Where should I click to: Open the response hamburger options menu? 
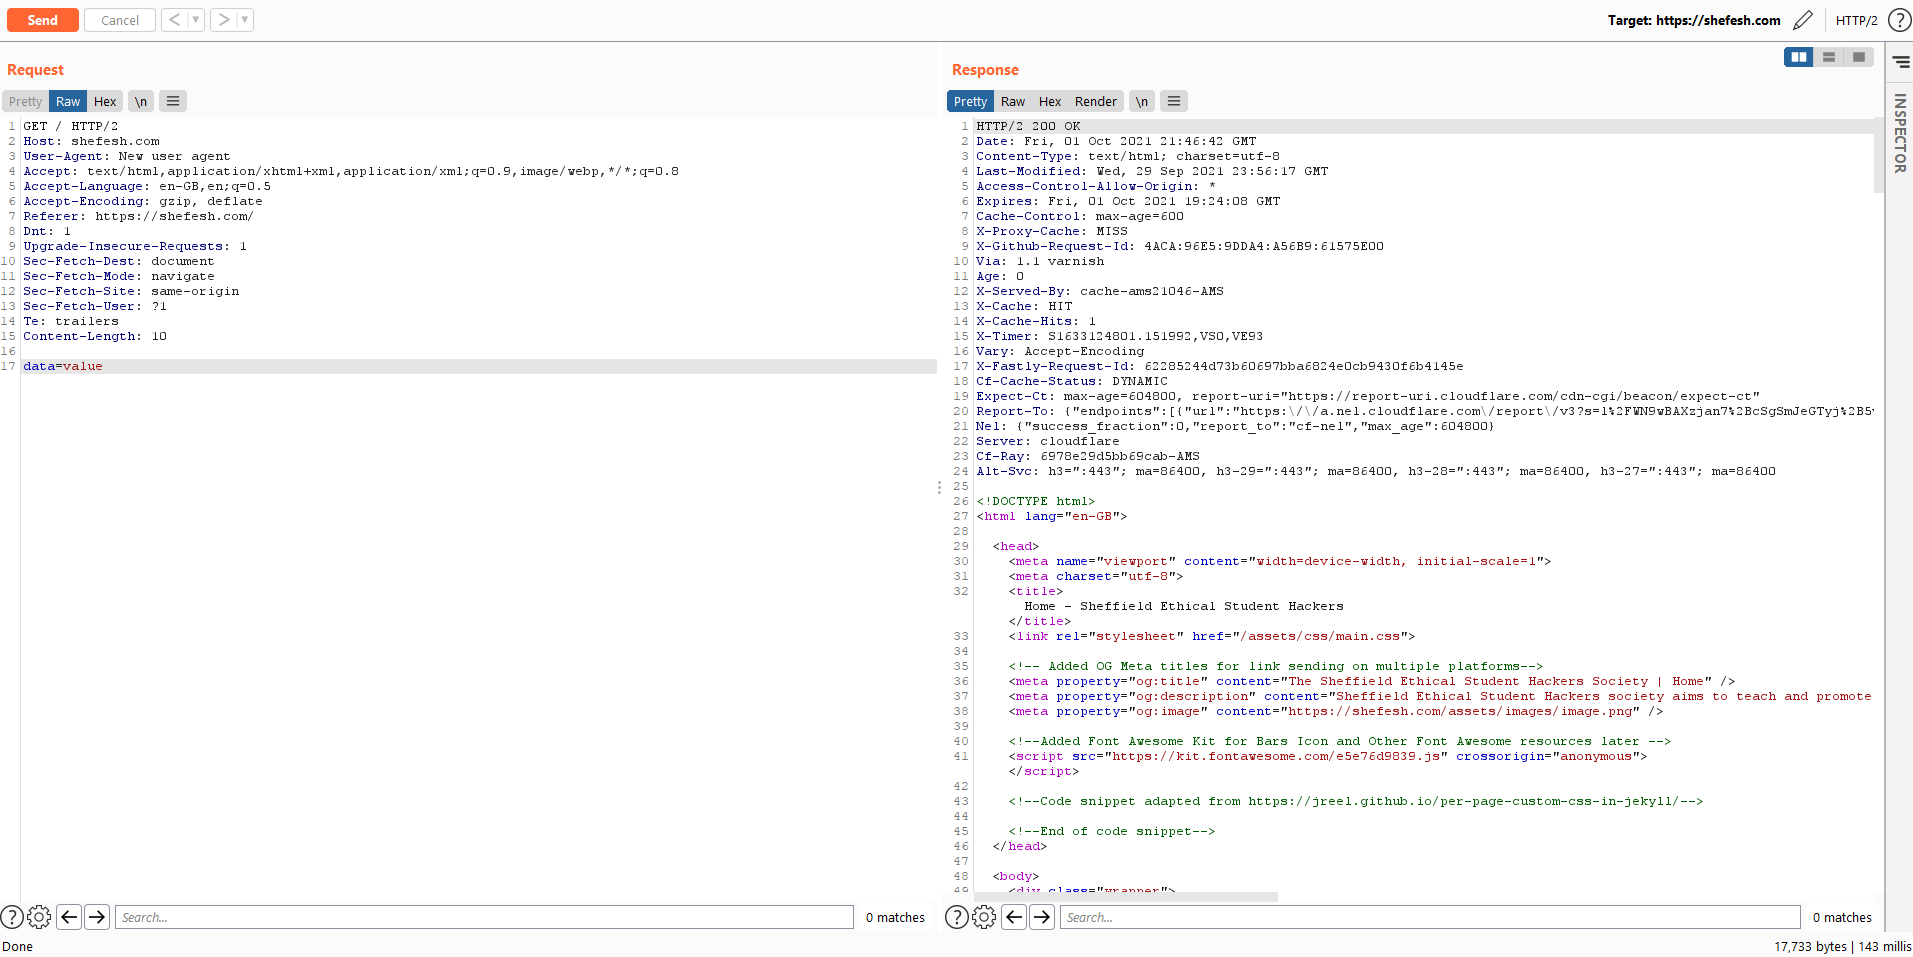click(x=1174, y=101)
